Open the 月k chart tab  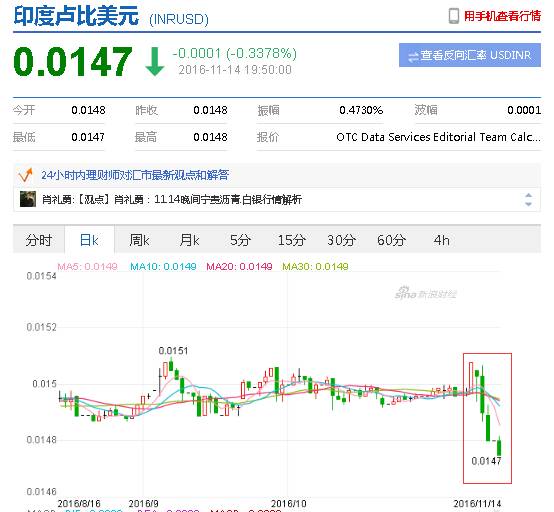click(x=190, y=240)
